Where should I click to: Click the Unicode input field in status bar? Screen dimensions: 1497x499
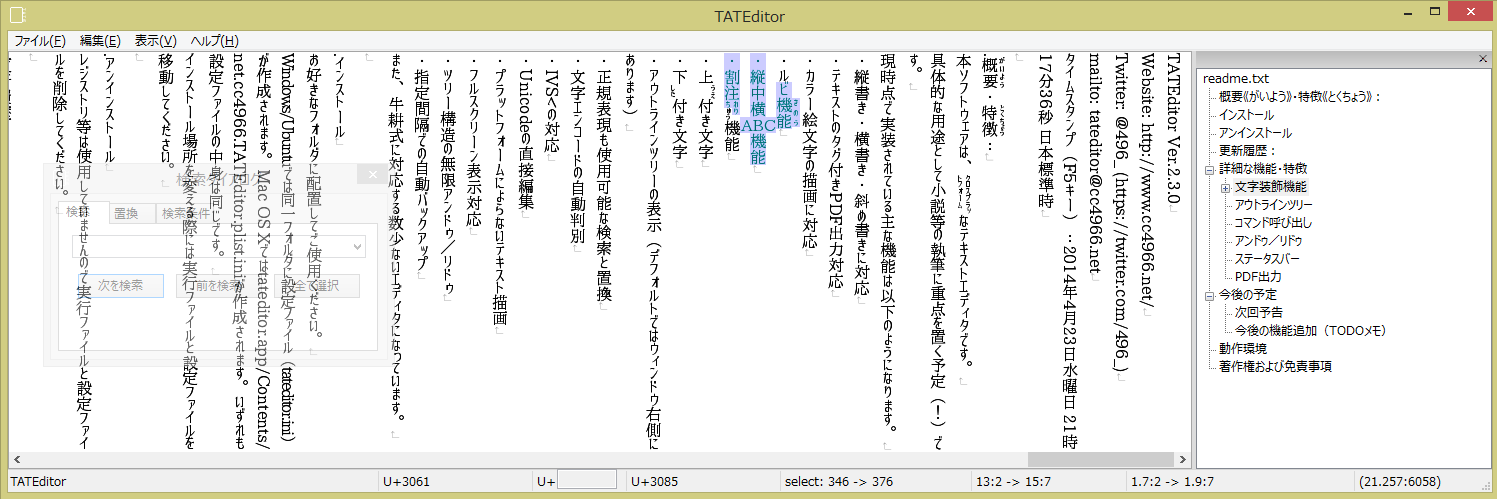pos(587,481)
